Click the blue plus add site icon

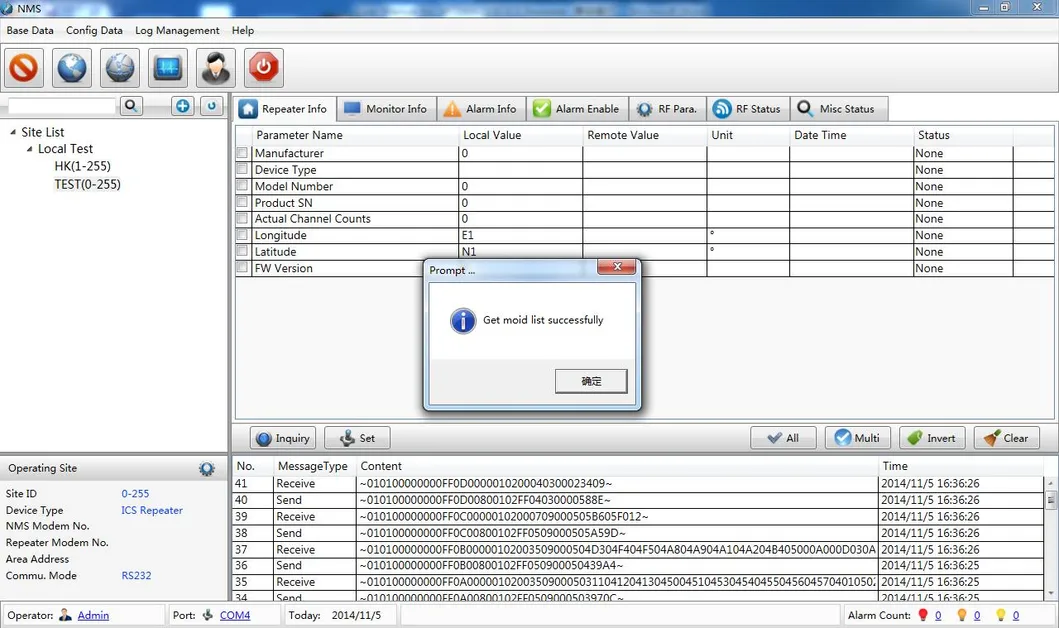pos(182,106)
